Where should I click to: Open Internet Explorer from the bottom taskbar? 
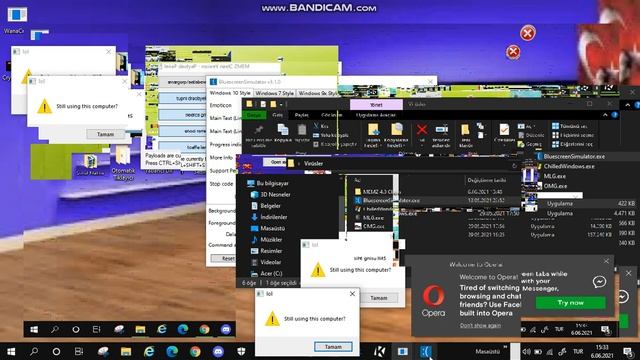(x=149, y=351)
